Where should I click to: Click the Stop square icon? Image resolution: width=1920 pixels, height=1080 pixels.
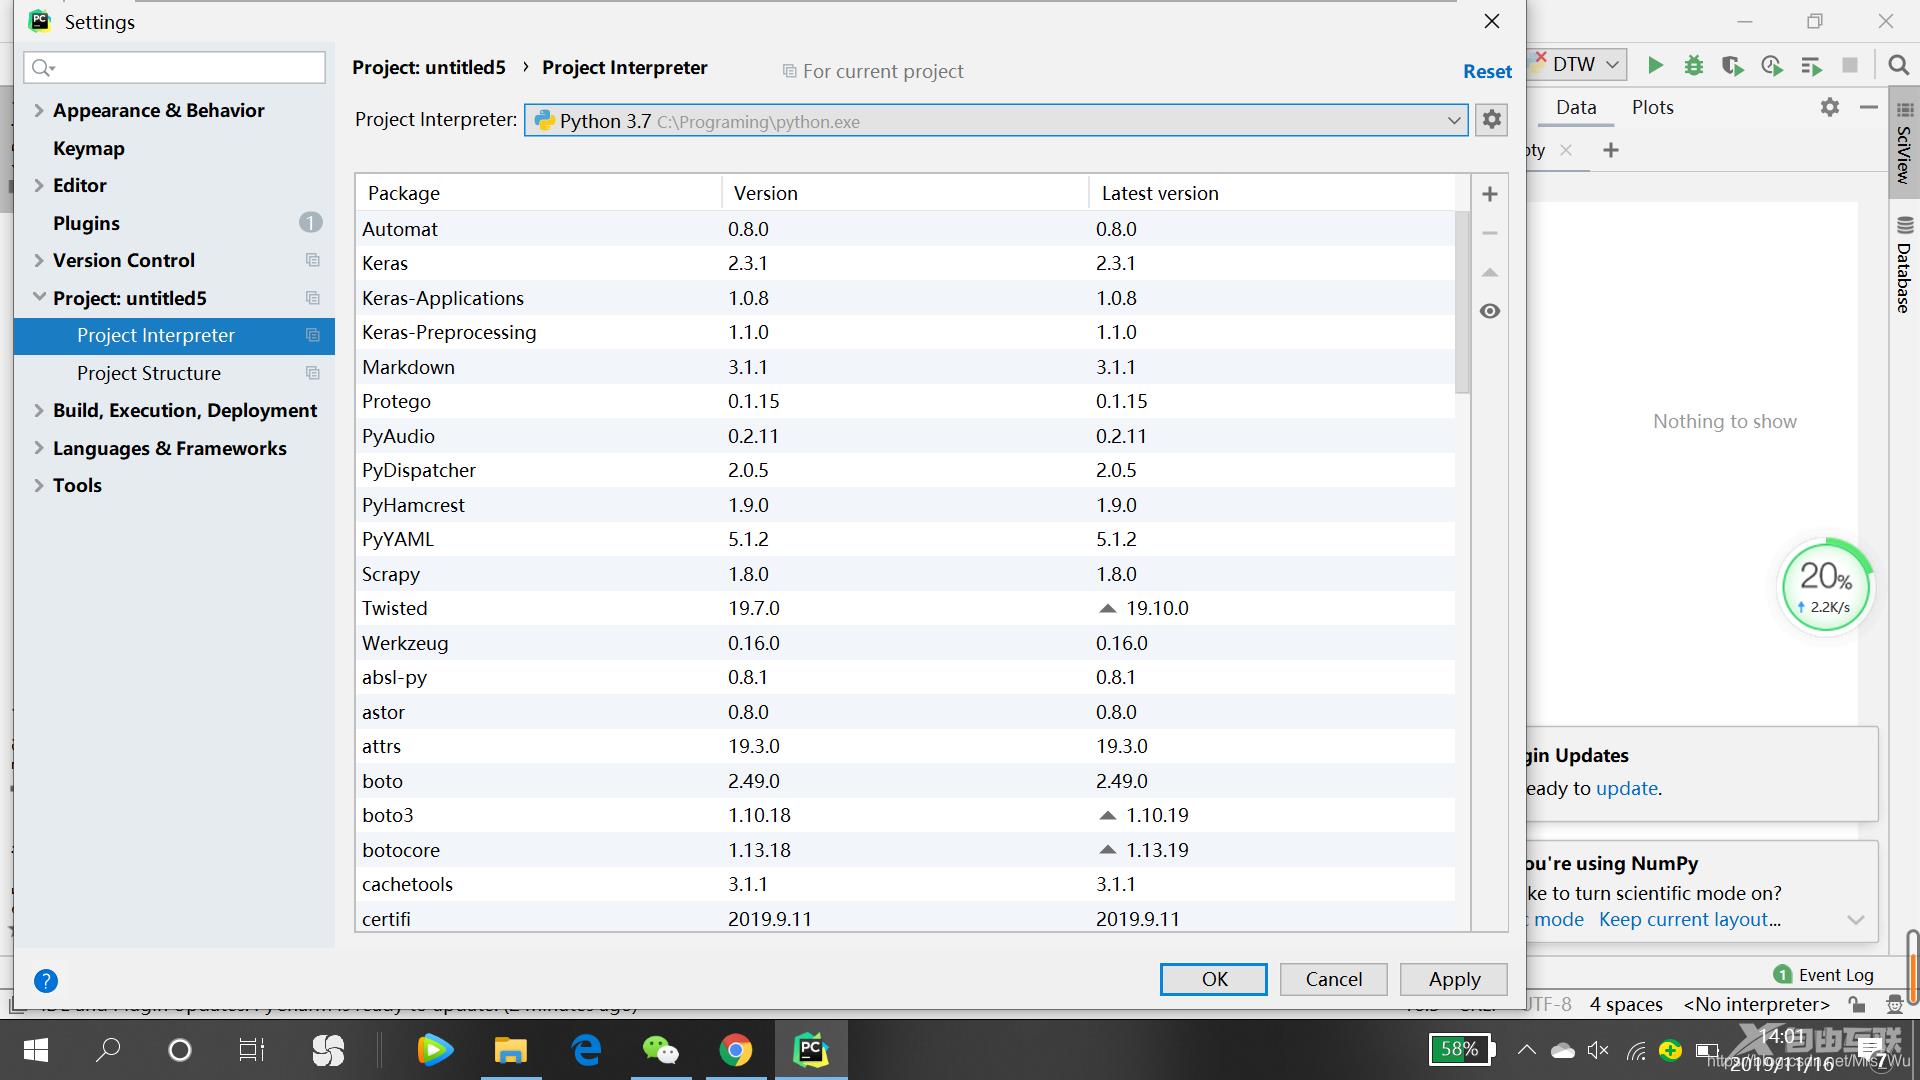[x=1850, y=65]
